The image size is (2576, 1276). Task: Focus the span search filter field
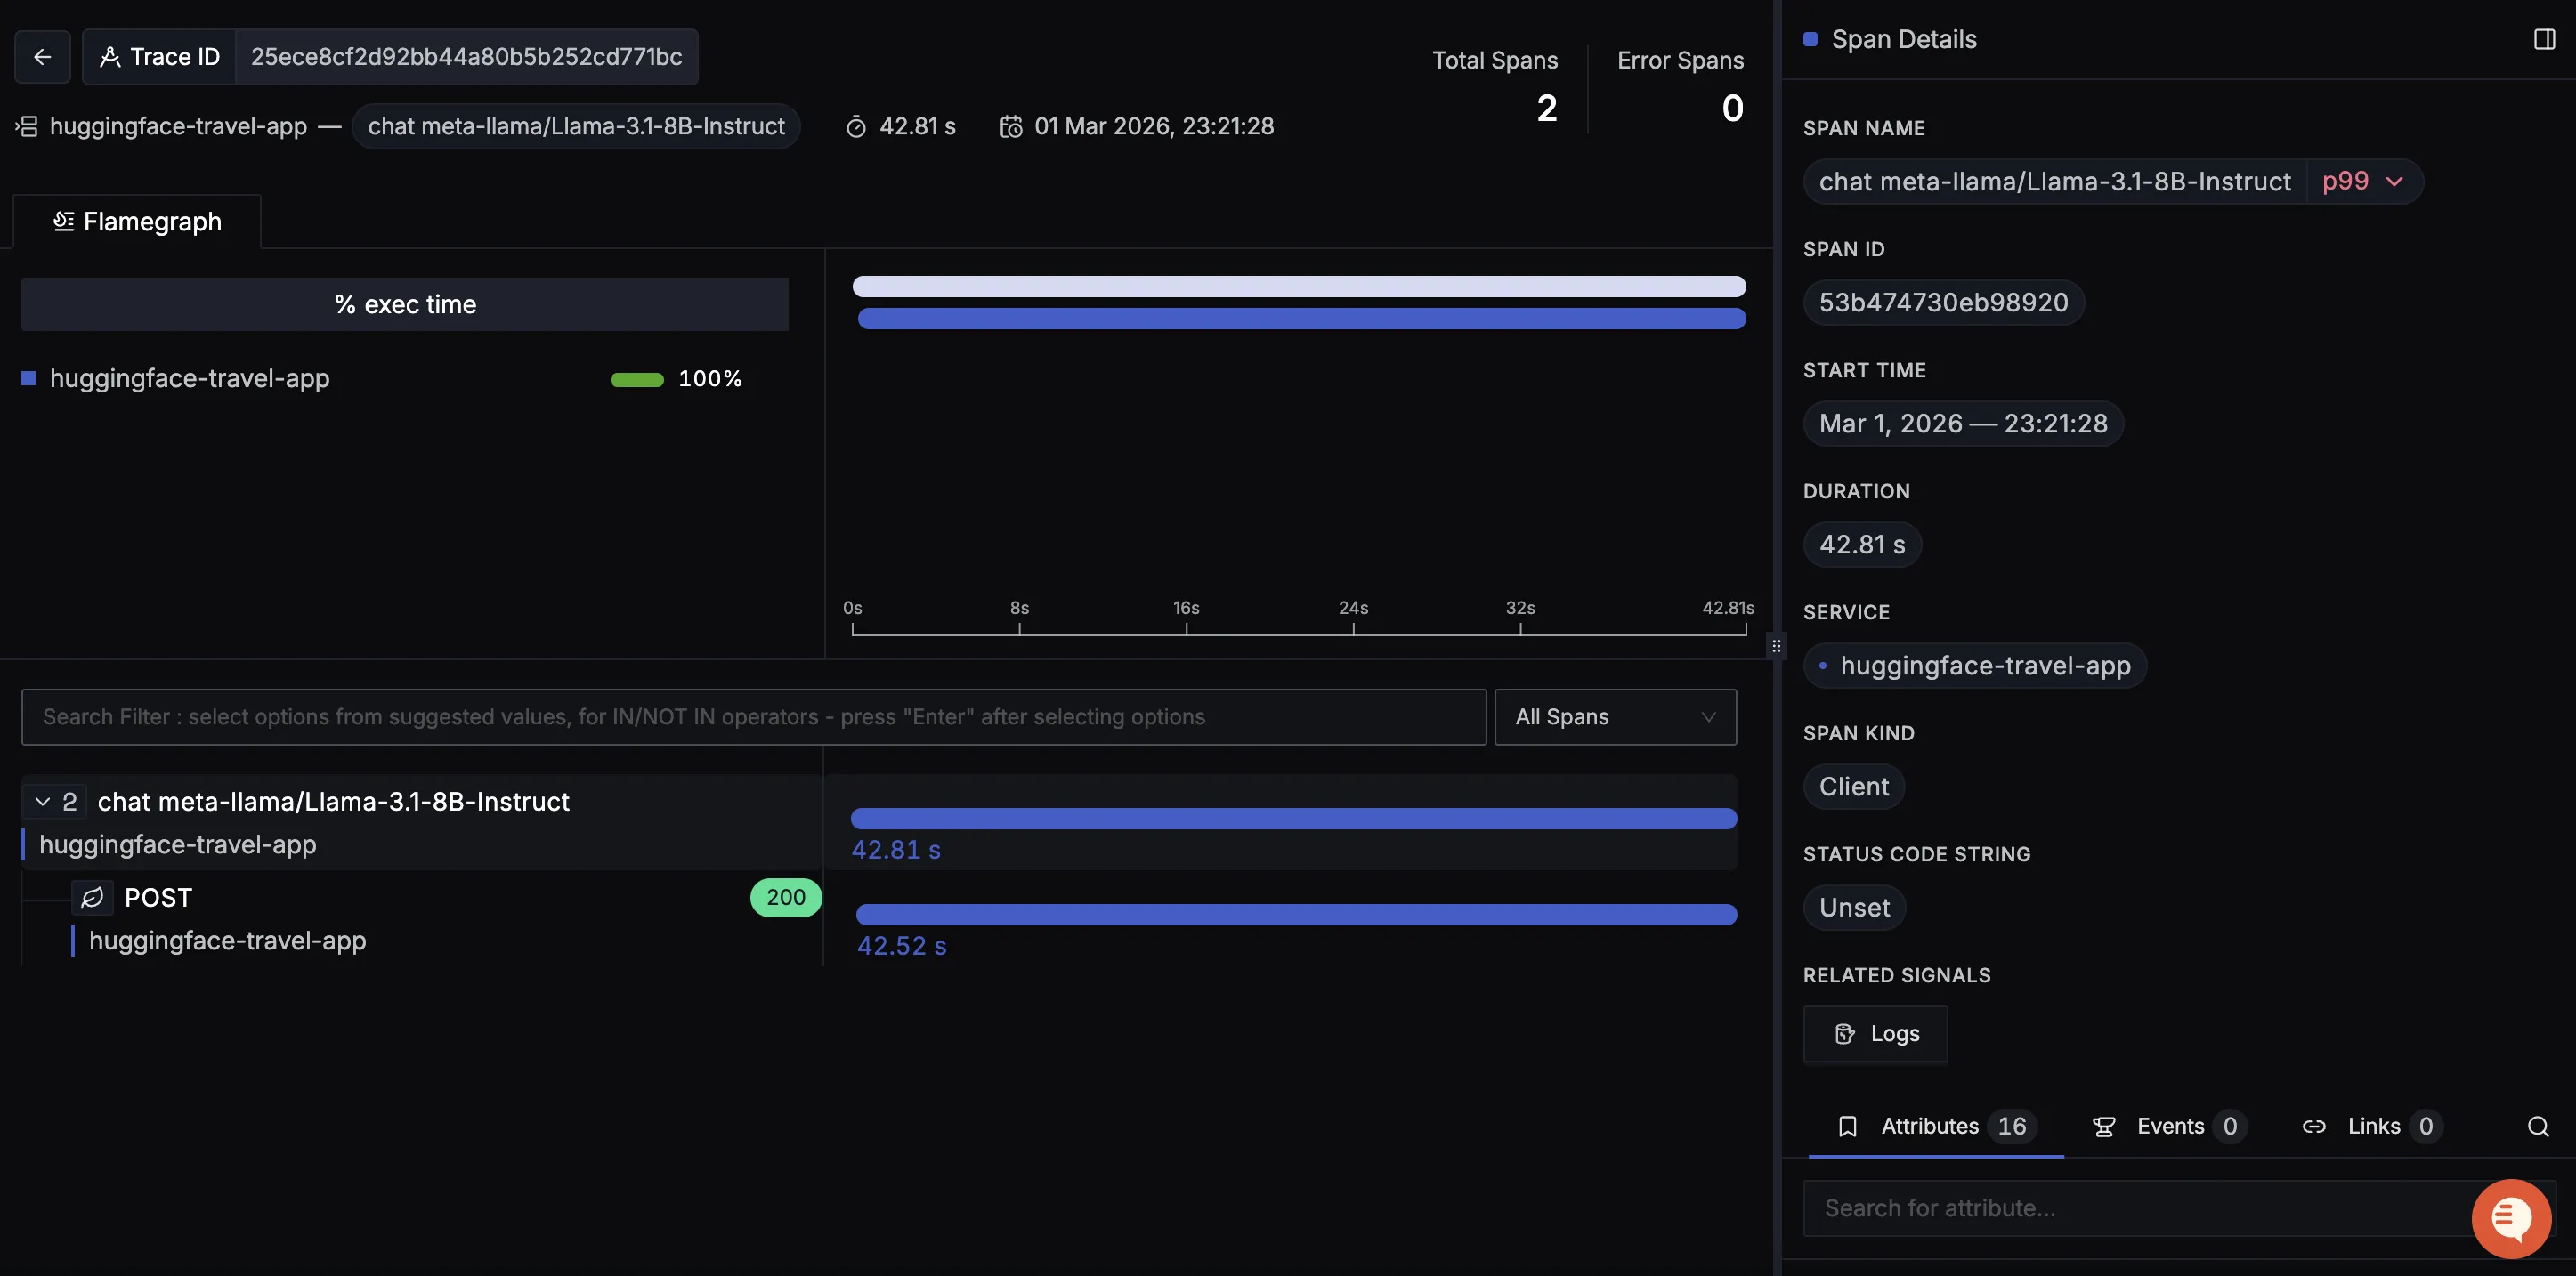pyautogui.click(x=753, y=717)
